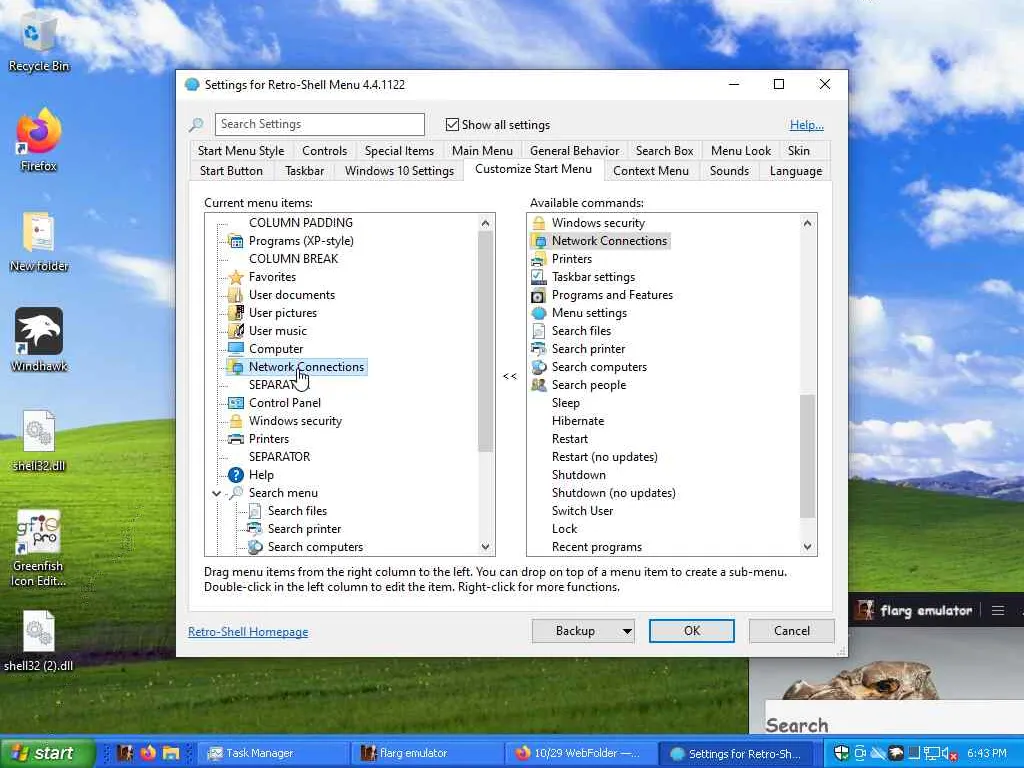The image size is (1024, 768).
Task: Select the New folder desktop icon
Action: point(39,240)
